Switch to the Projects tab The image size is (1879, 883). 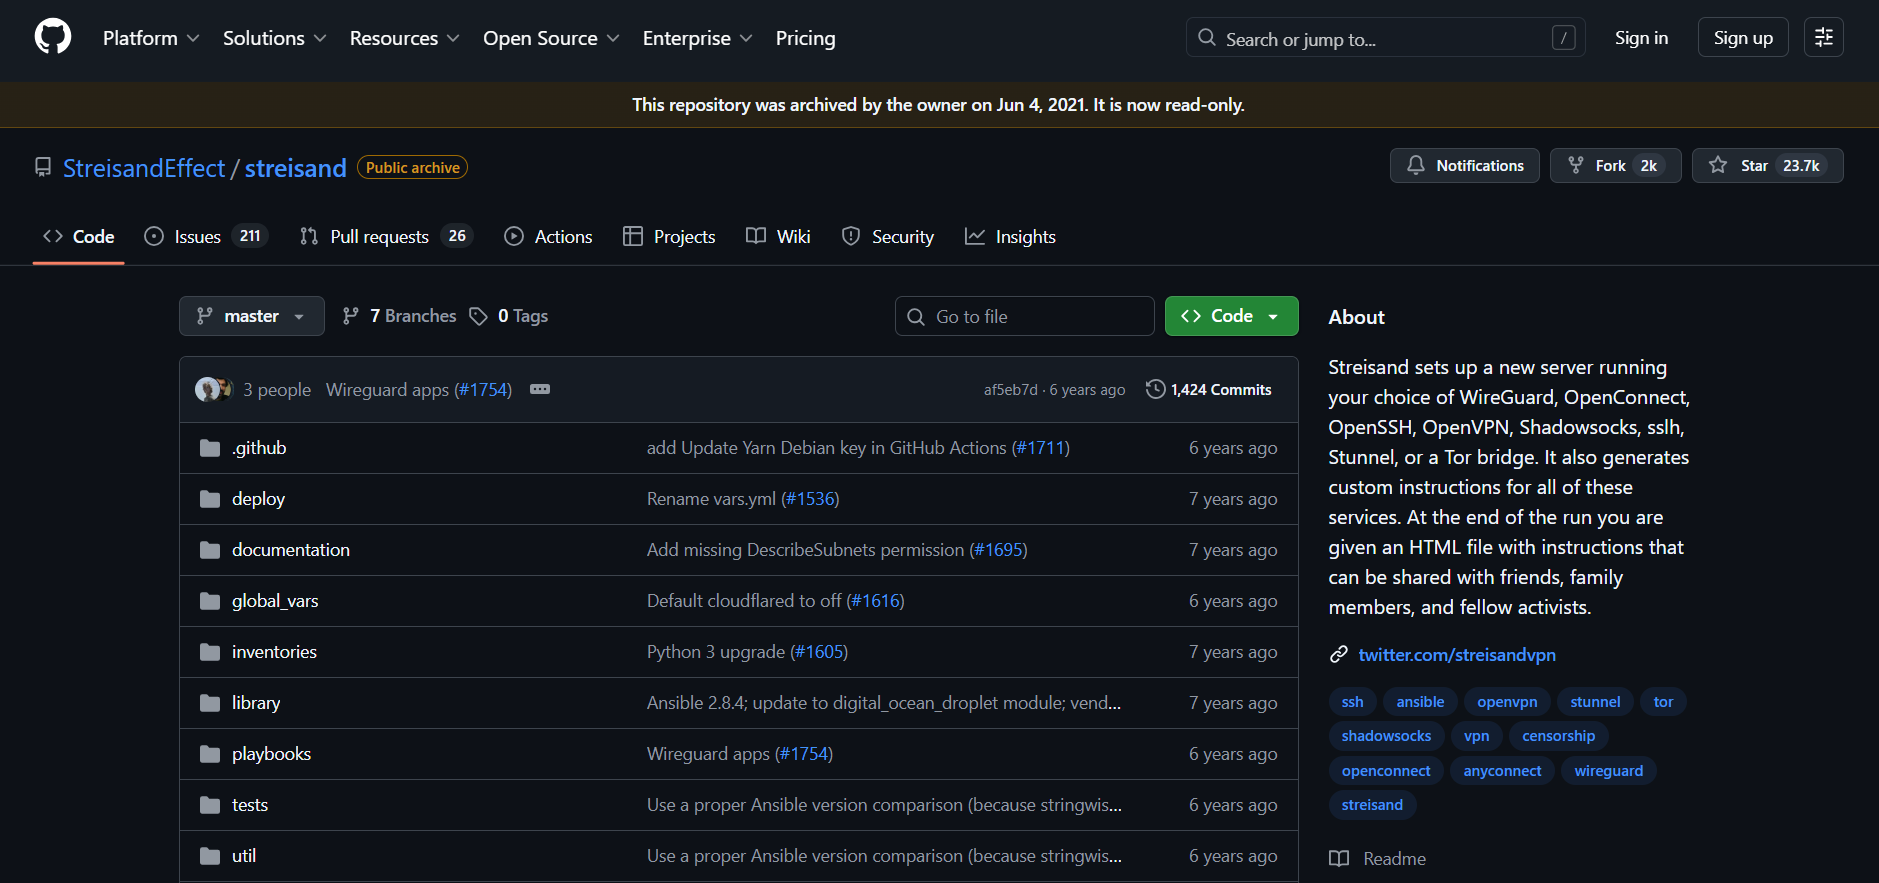669,237
